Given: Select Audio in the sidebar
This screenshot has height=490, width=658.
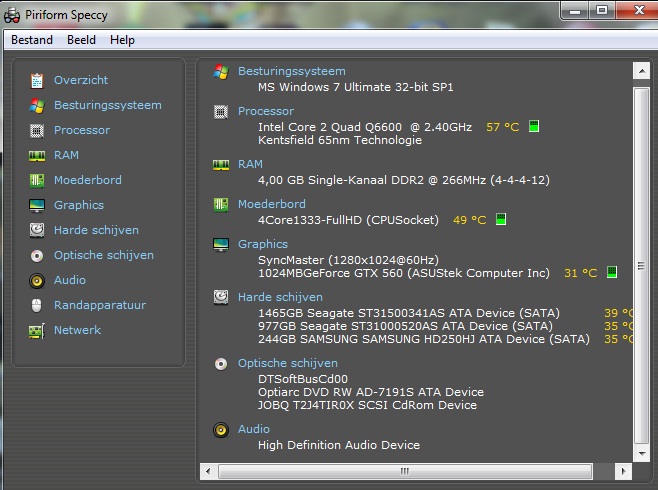Looking at the screenshot, I should 70,280.
